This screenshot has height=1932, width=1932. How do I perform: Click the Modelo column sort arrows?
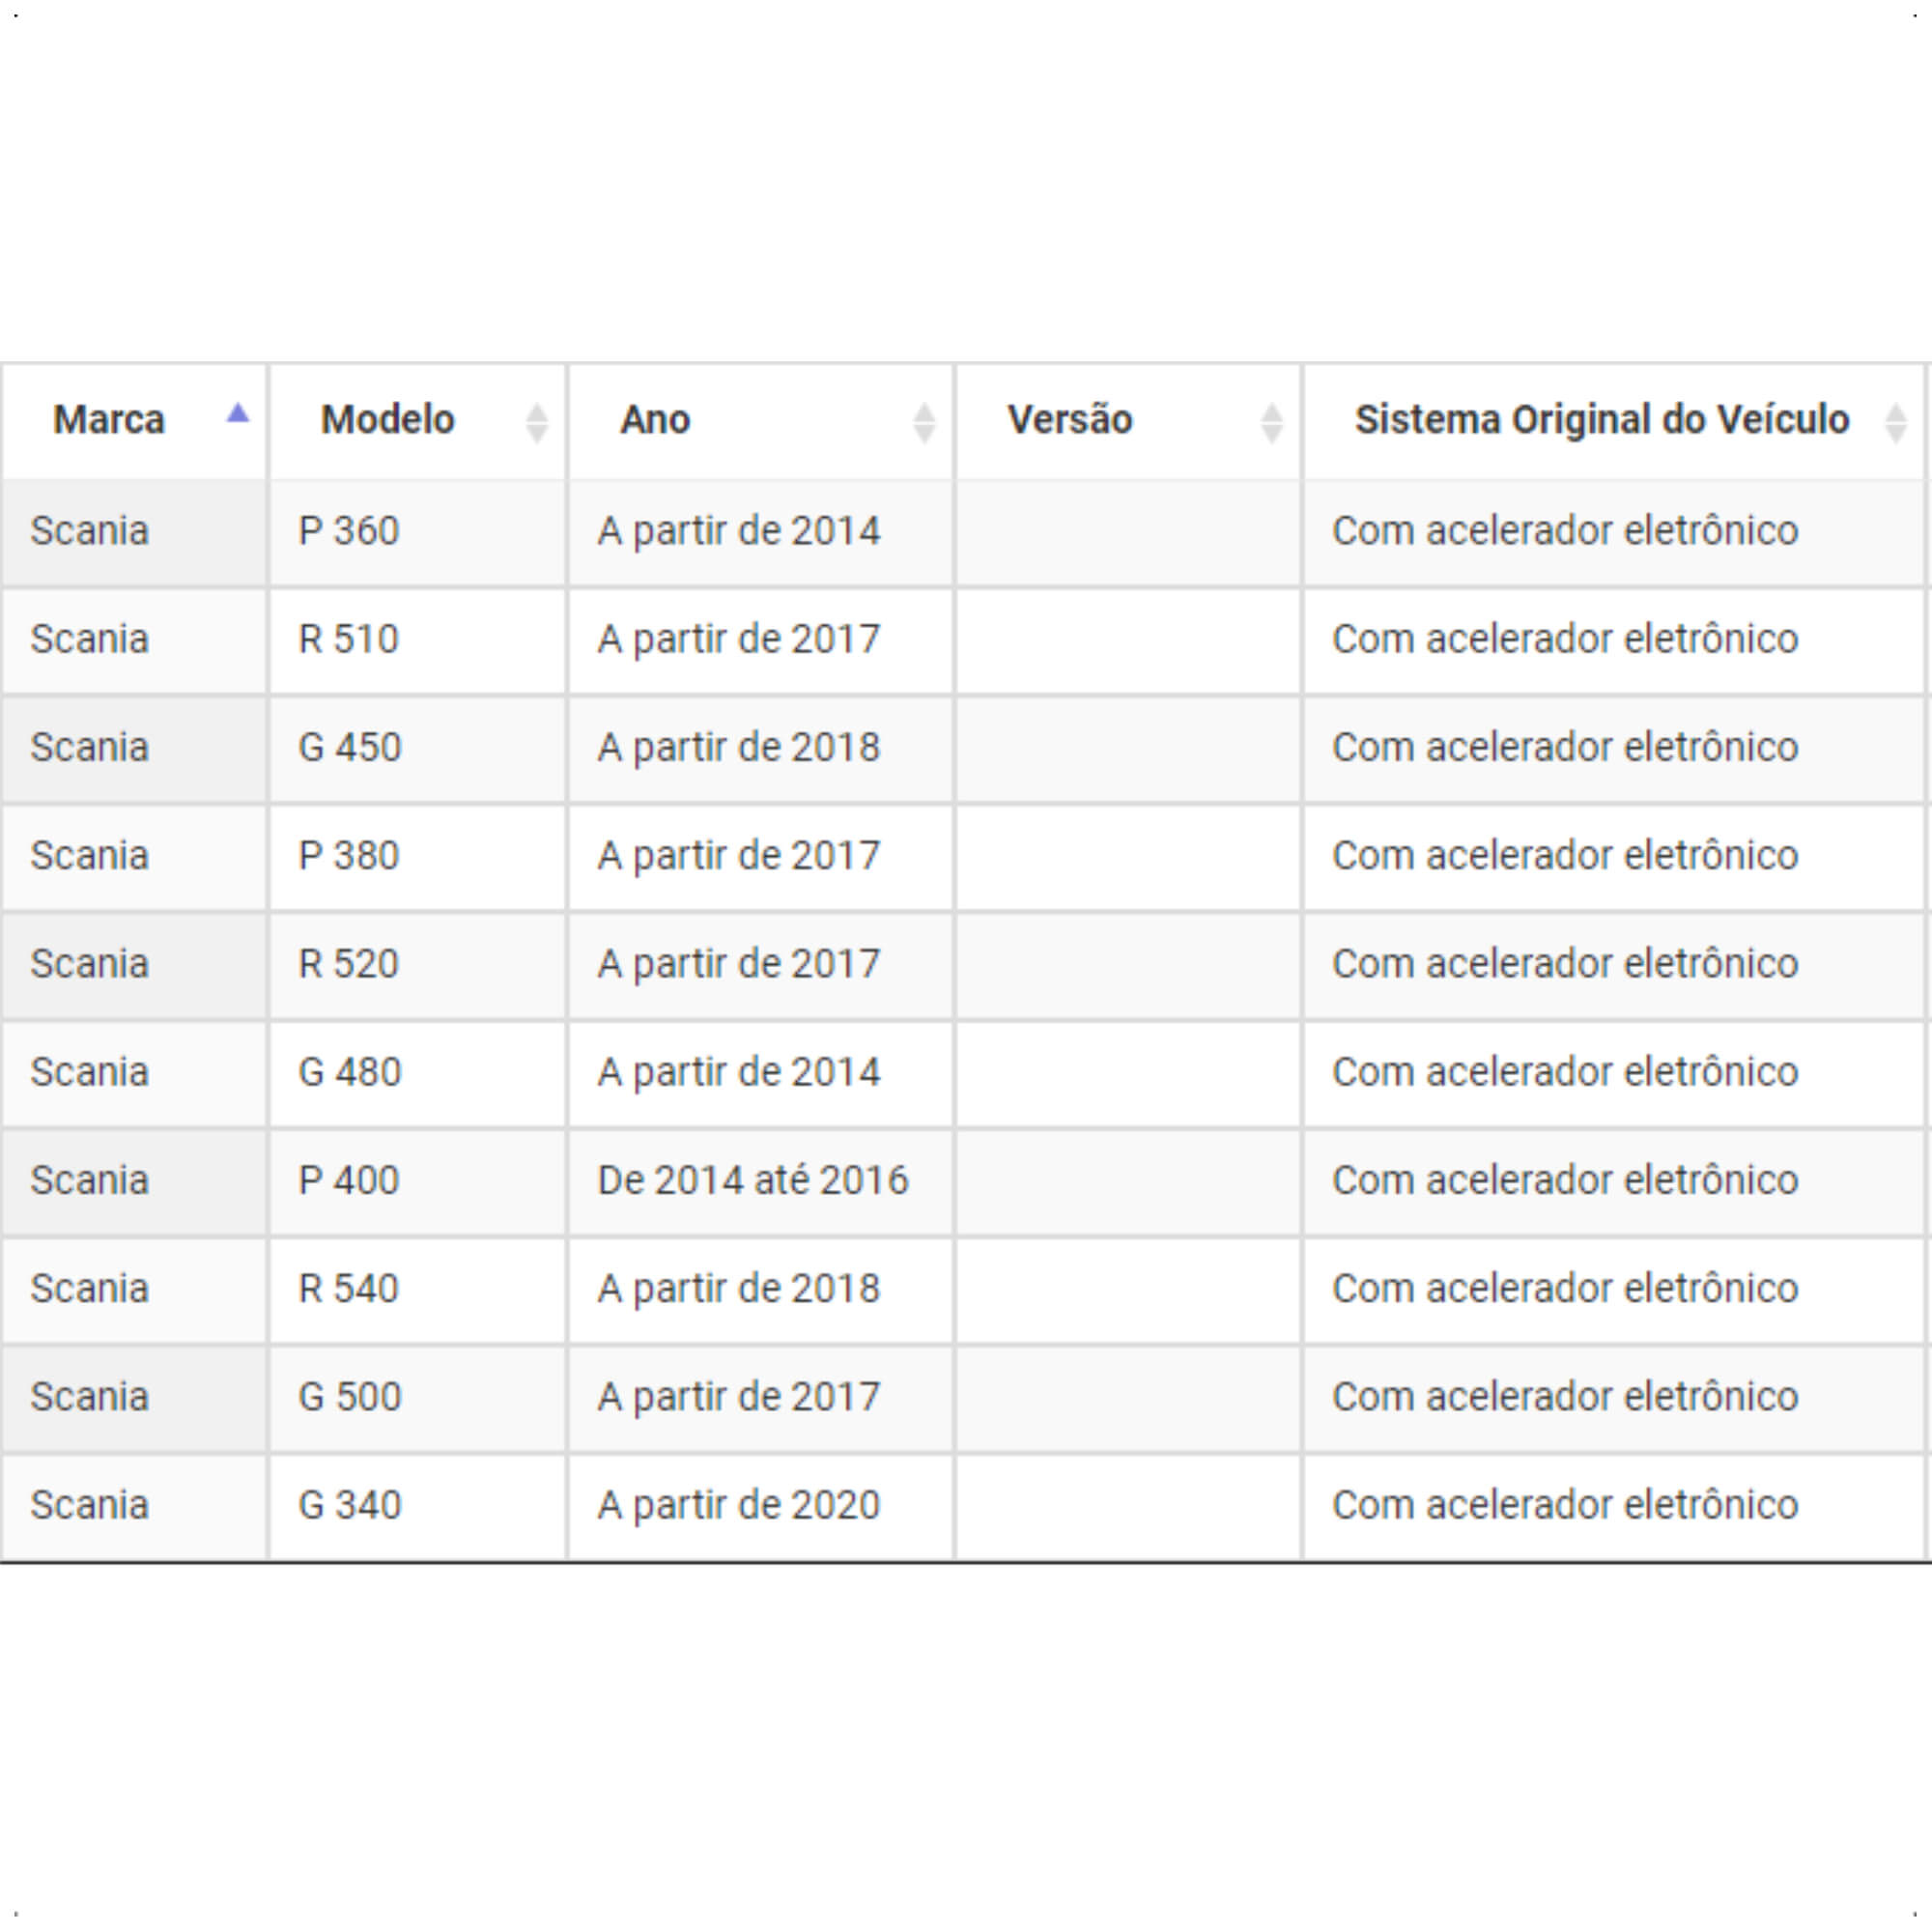(x=537, y=423)
